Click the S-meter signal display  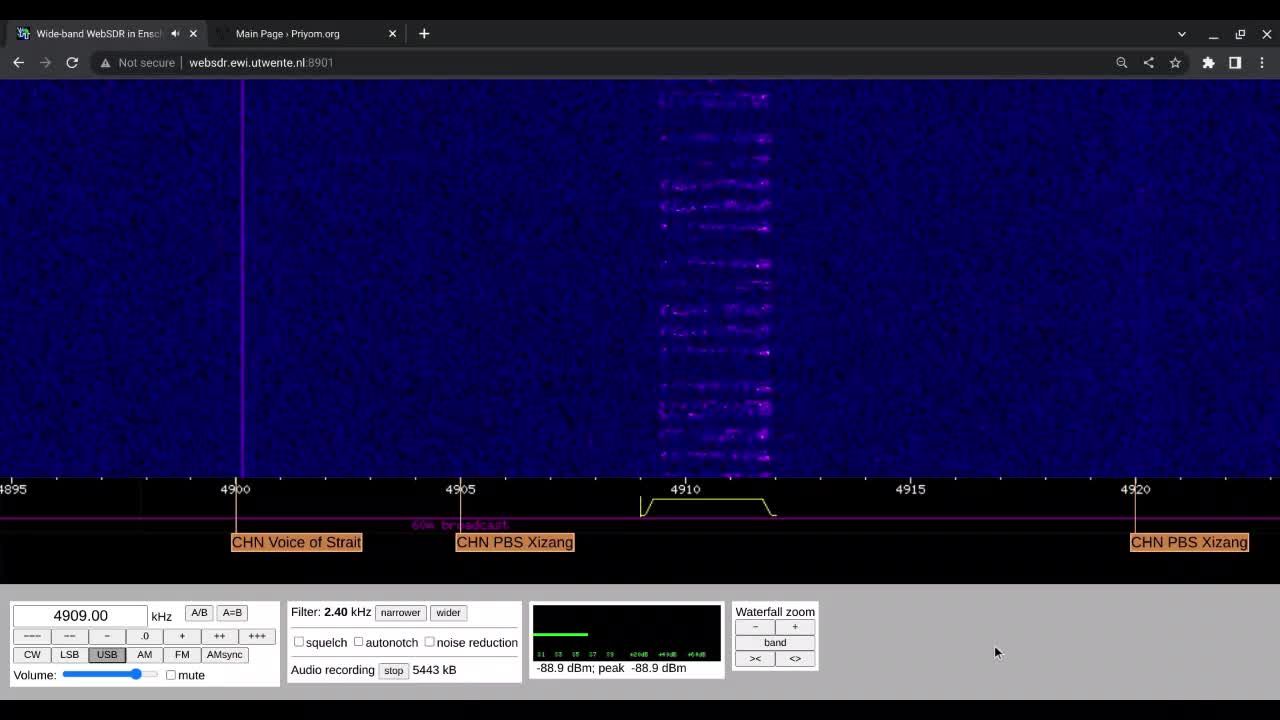[x=626, y=632]
